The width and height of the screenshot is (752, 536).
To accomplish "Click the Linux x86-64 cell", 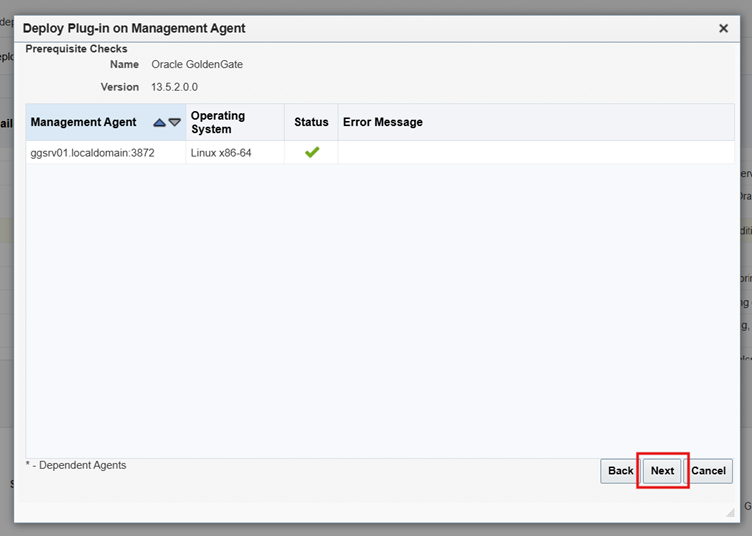I will pos(221,153).
